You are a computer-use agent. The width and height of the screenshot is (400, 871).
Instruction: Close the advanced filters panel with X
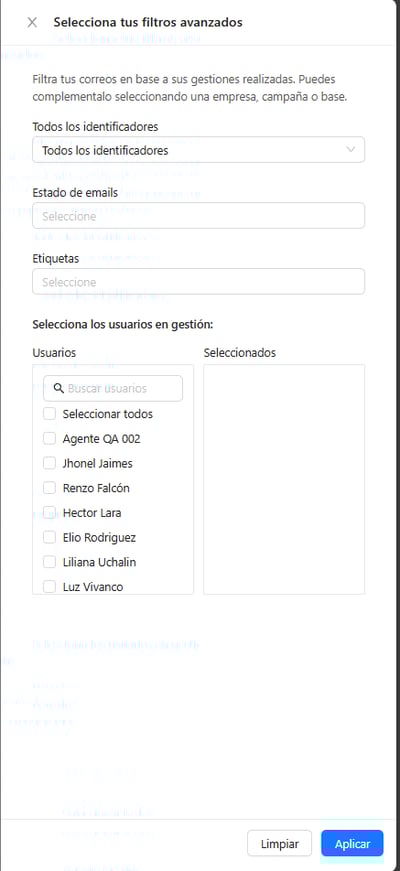(x=32, y=22)
